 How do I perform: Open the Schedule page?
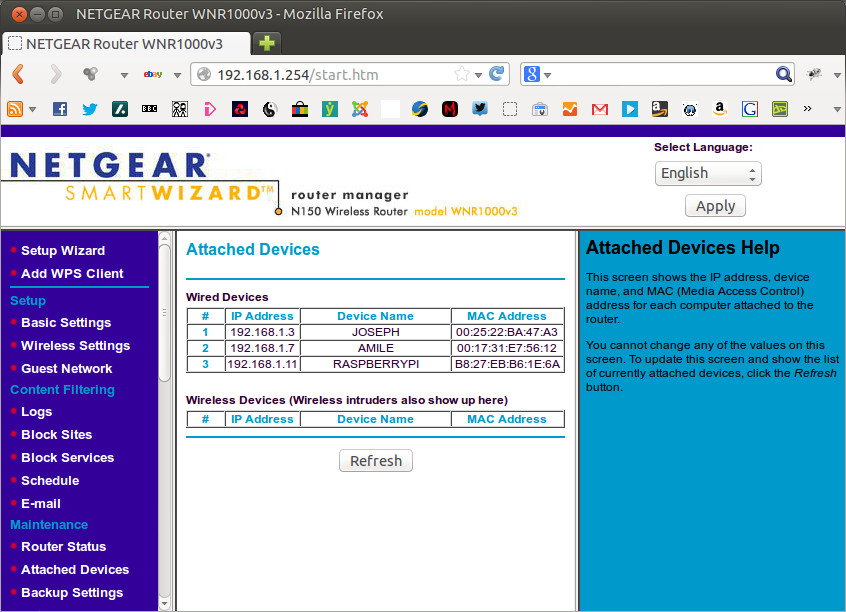tap(50, 480)
